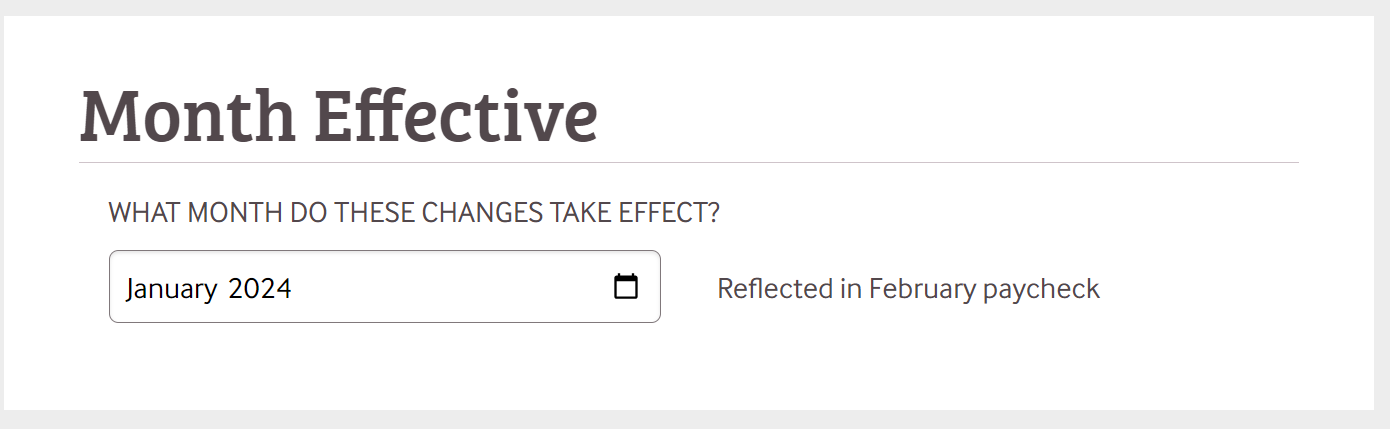The width and height of the screenshot is (1390, 429).
Task: Click the "Reflected in February paycheck" note
Action: [x=908, y=289]
